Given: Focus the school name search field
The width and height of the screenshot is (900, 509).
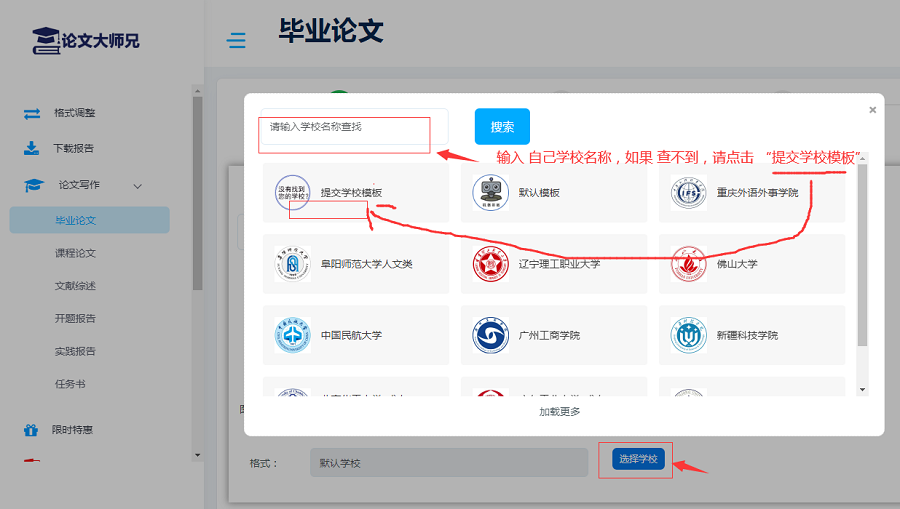Looking at the screenshot, I should (x=355, y=126).
